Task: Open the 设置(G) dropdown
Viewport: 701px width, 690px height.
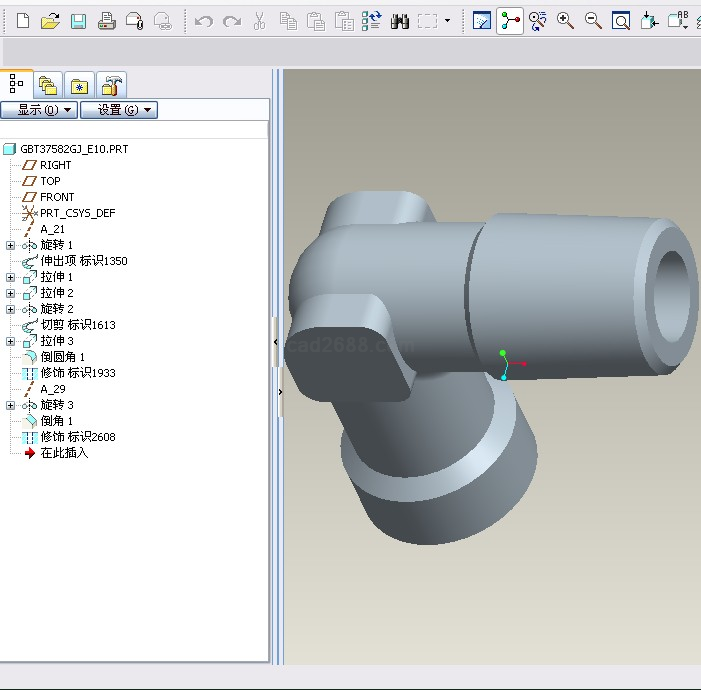Action: click(119, 110)
